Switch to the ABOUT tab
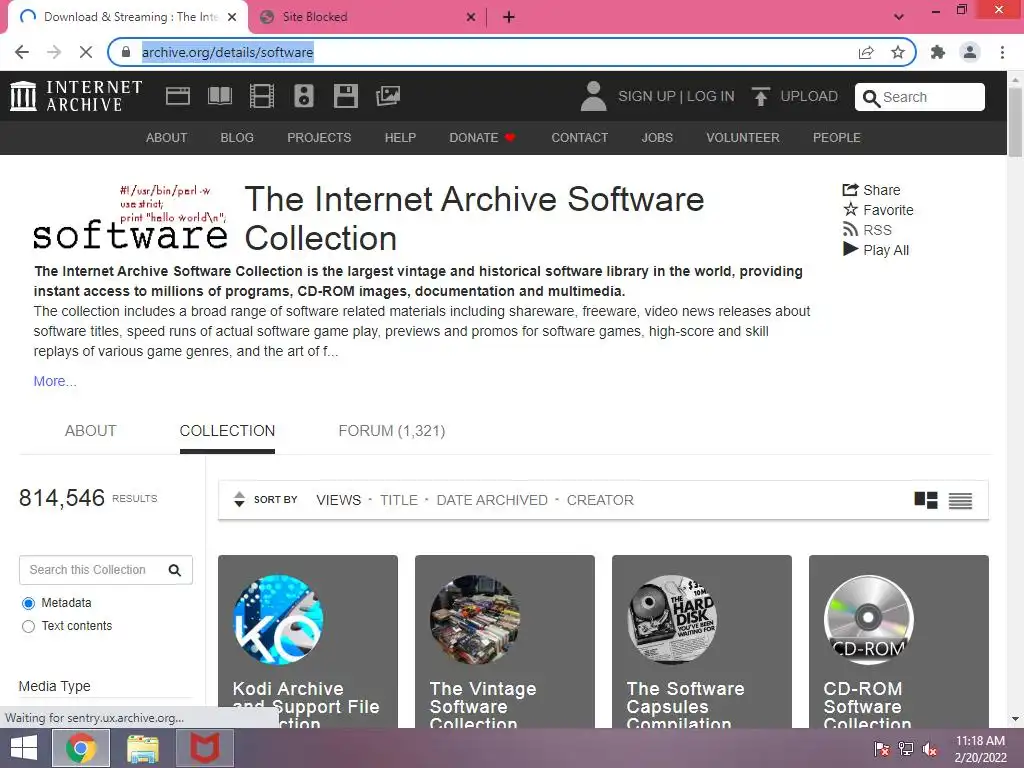 [90, 431]
